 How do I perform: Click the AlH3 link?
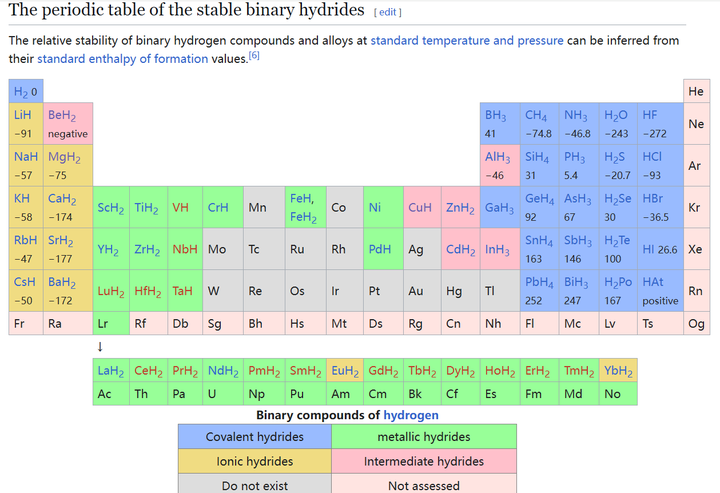pyautogui.click(x=497, y=157)
